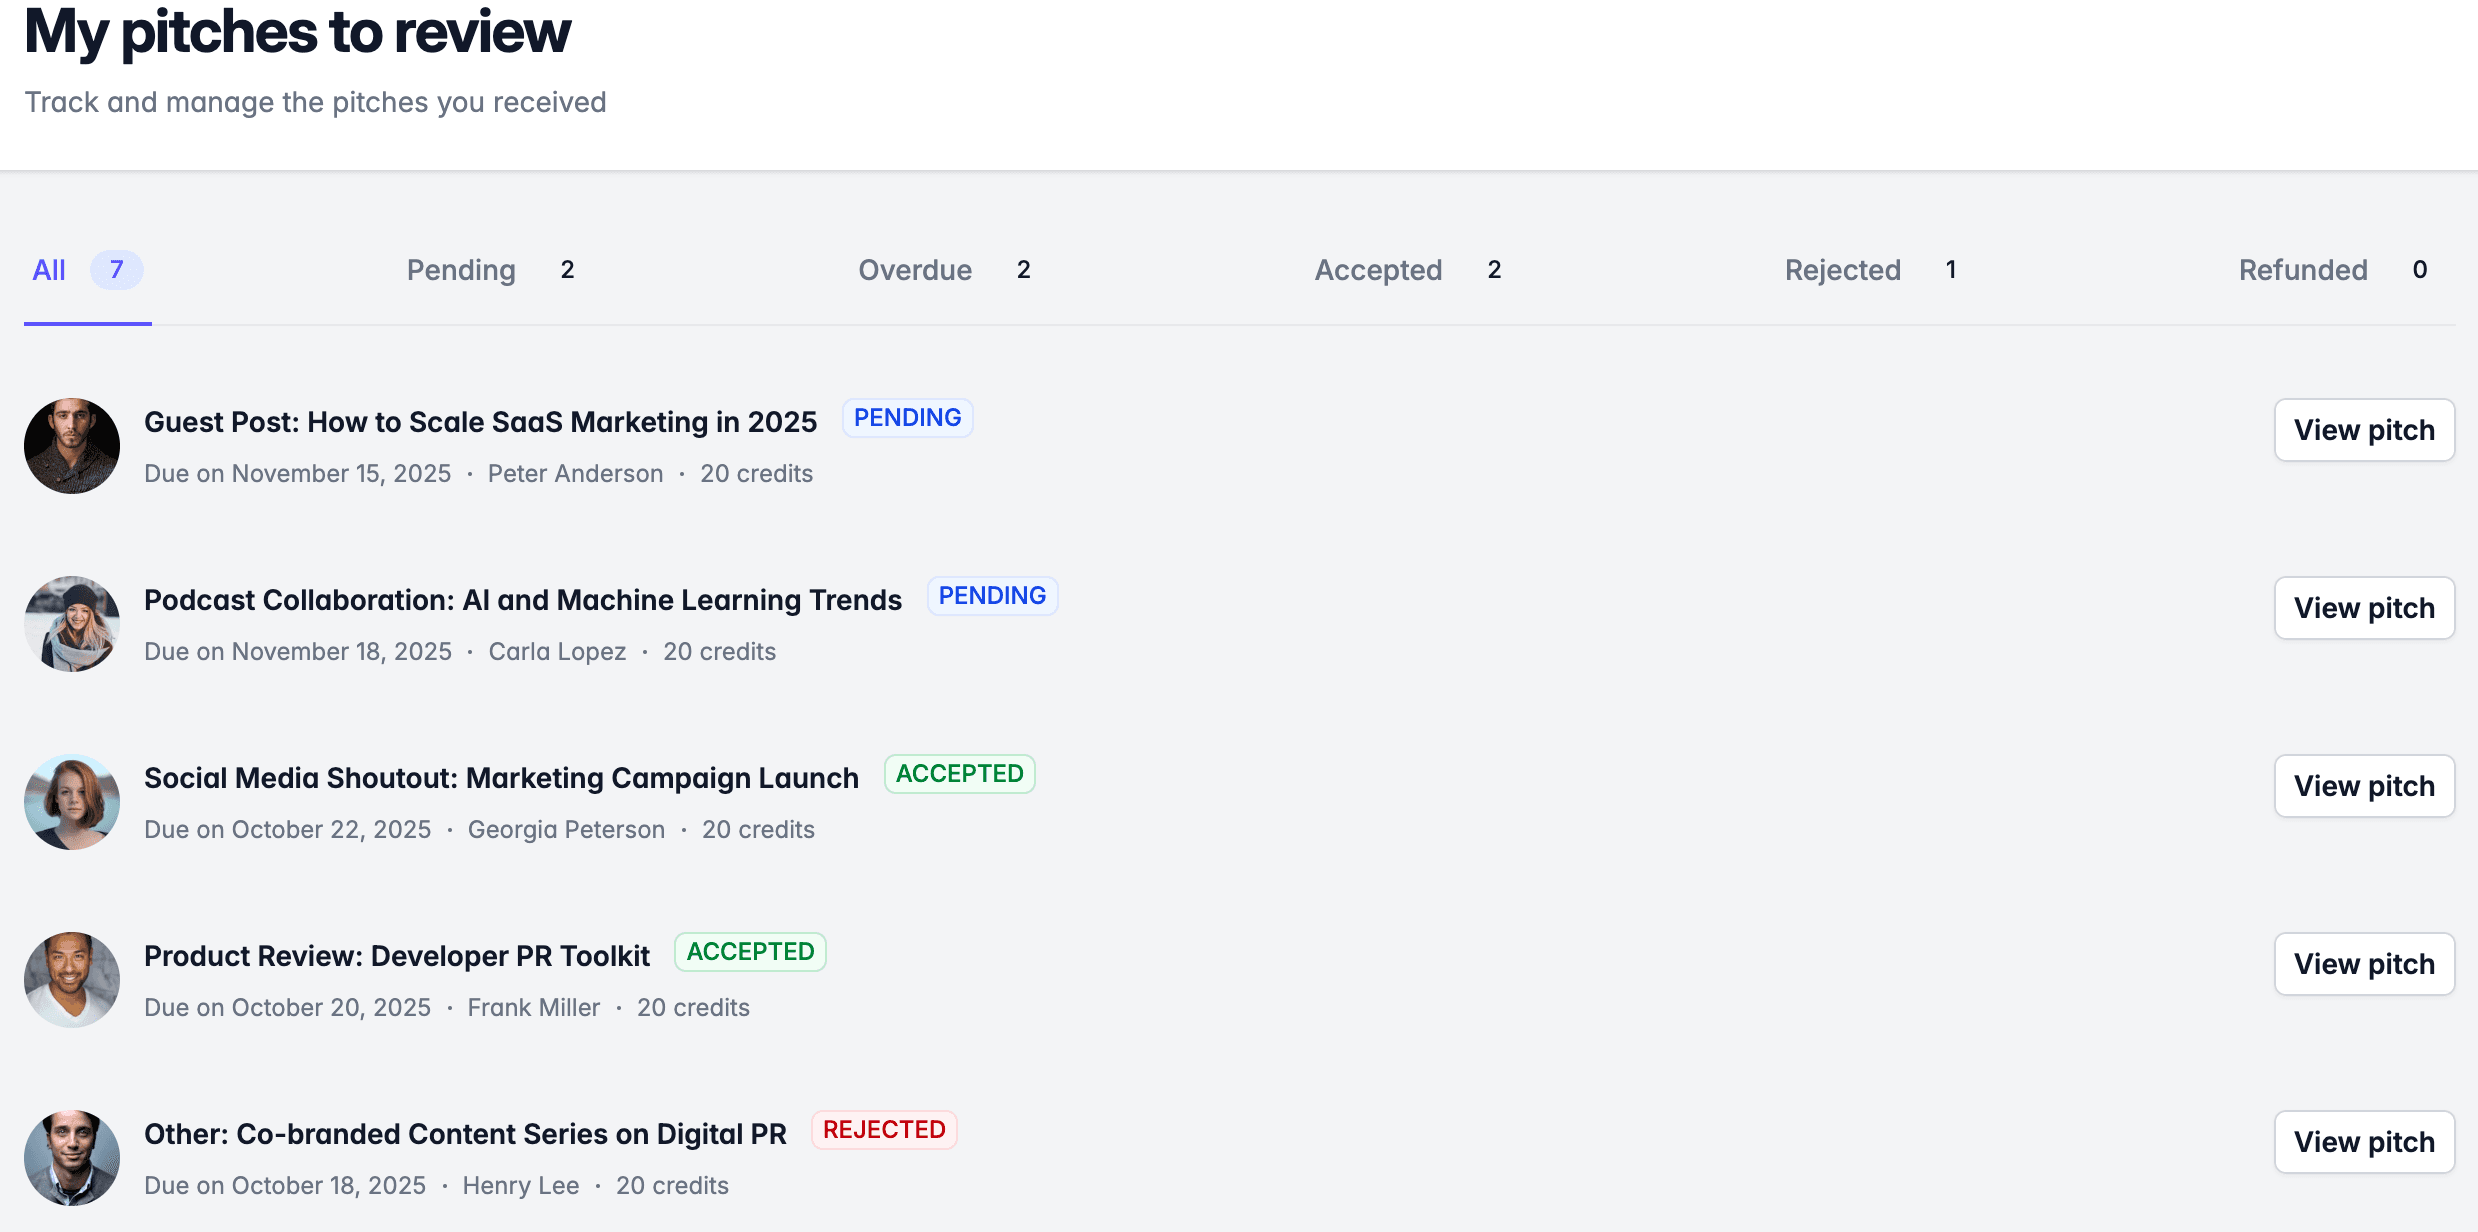
Task: View pitch for SaaS Marketing guest post
Action: click(2363, 430)
